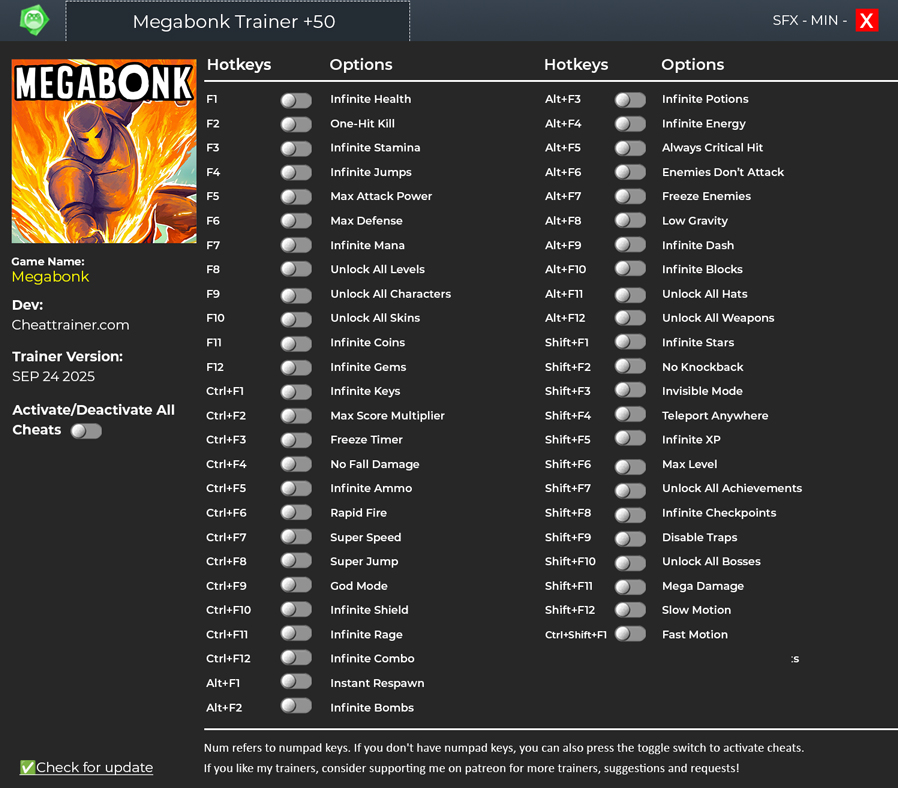Viewport: 898px width, 788px height.
Task: Enable Teleport Anywhere switch
Action: coord(630,416)
